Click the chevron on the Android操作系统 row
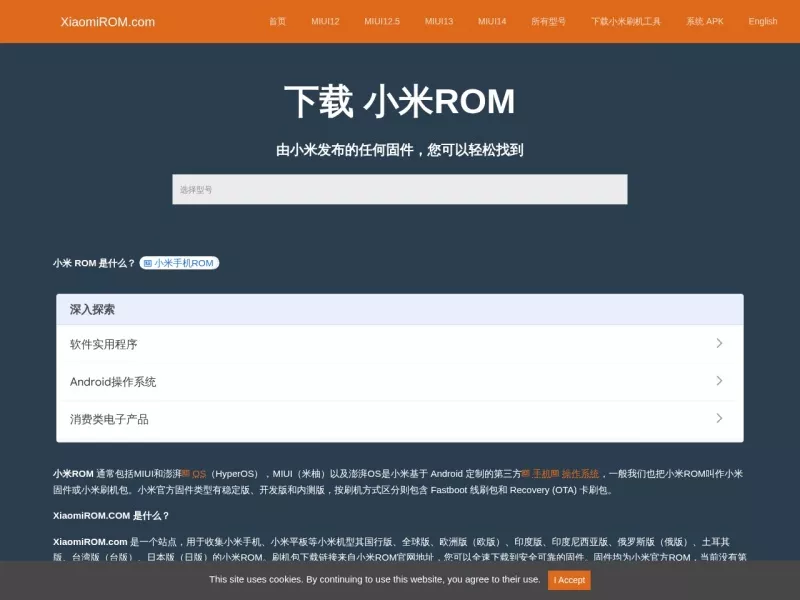This screenshot has height=600, width=800. tap(719, 381)
